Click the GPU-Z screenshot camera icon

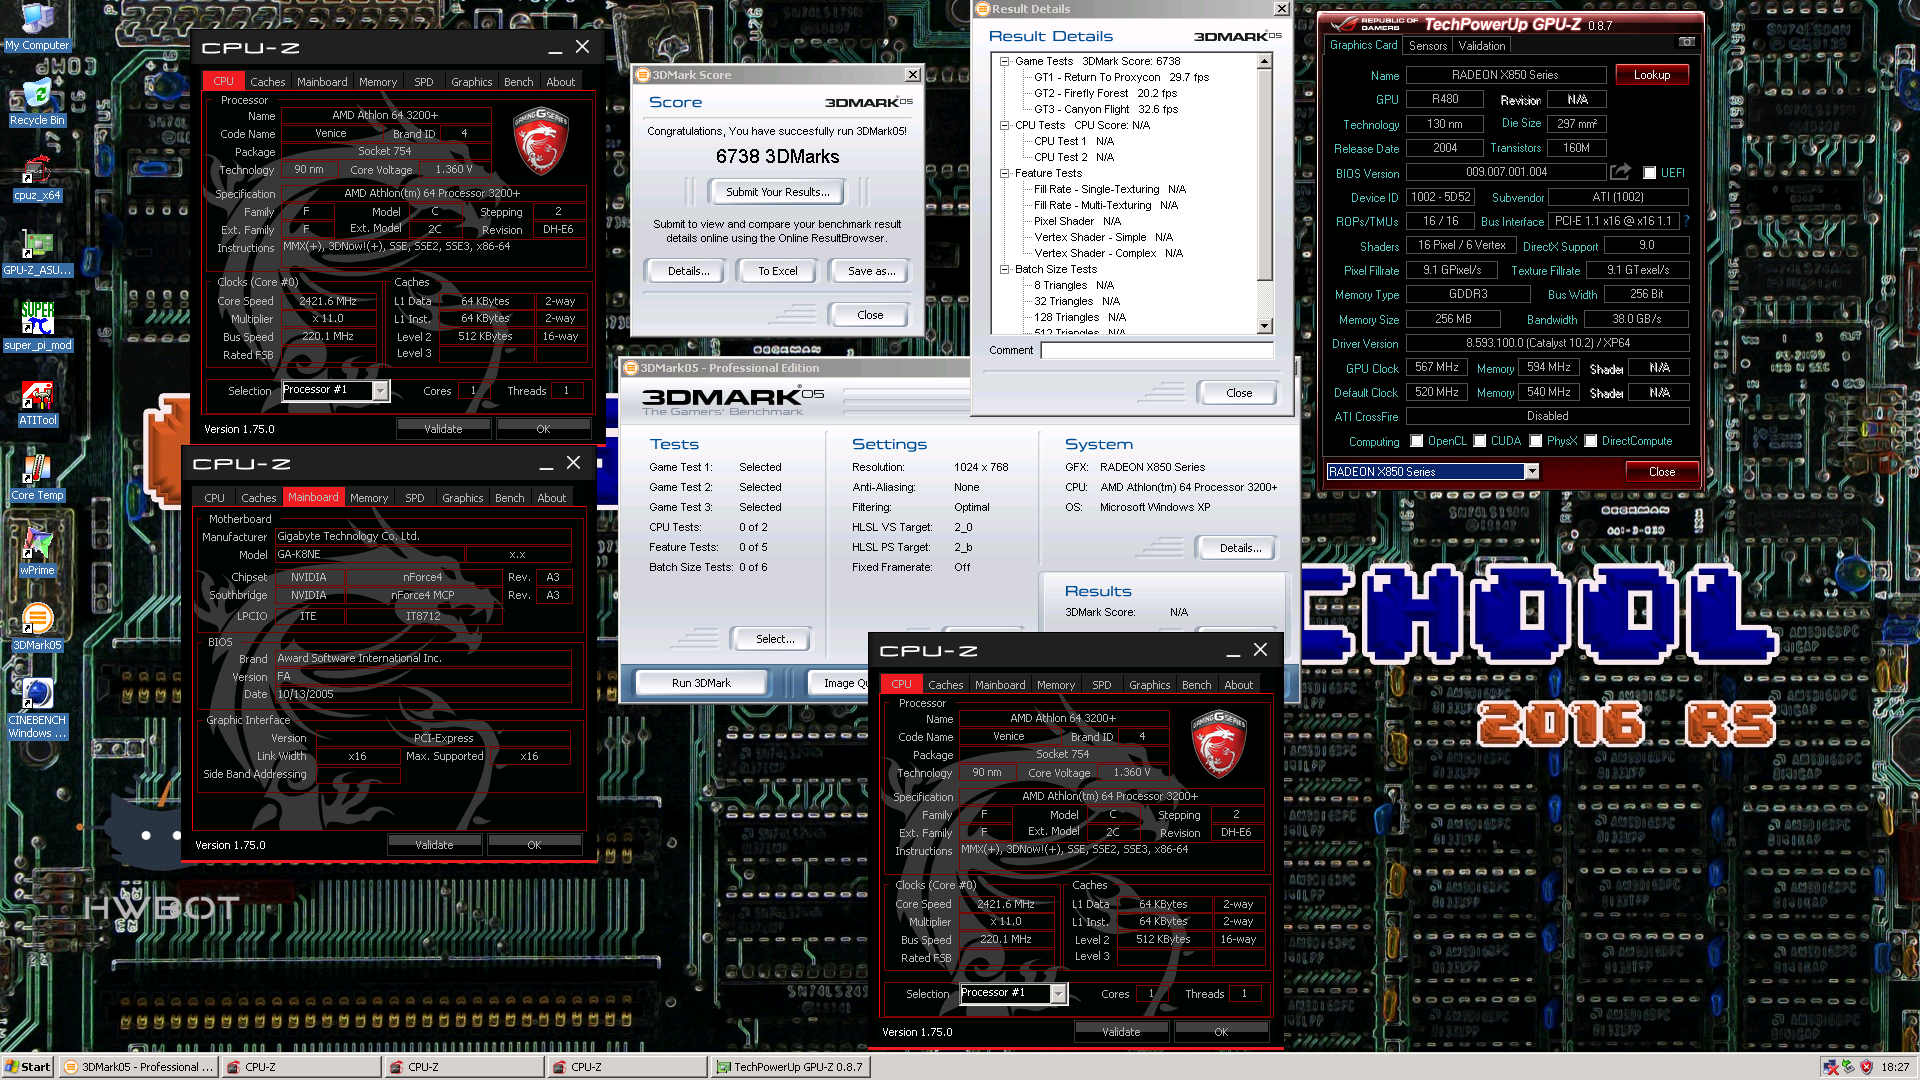pos(1687,42)
